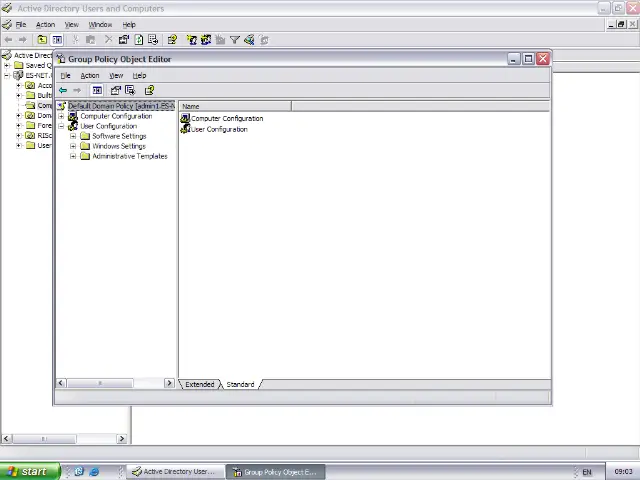The height and width of the screenshot is (480, 640).
Task: Click Export List icon in Group Policy editor toolbar
Action: click(x=130, y=90)
